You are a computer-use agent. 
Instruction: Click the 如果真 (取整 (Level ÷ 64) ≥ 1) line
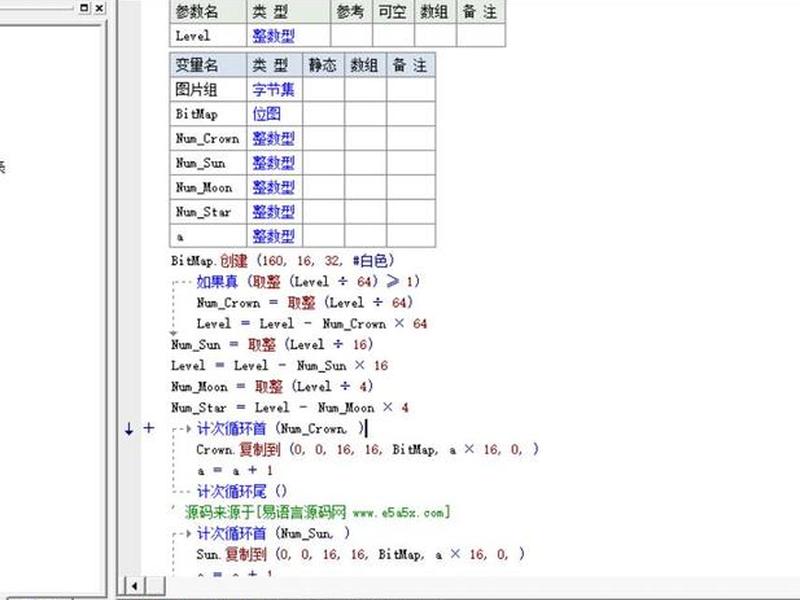pyautogui.click(x=308, y=282)
